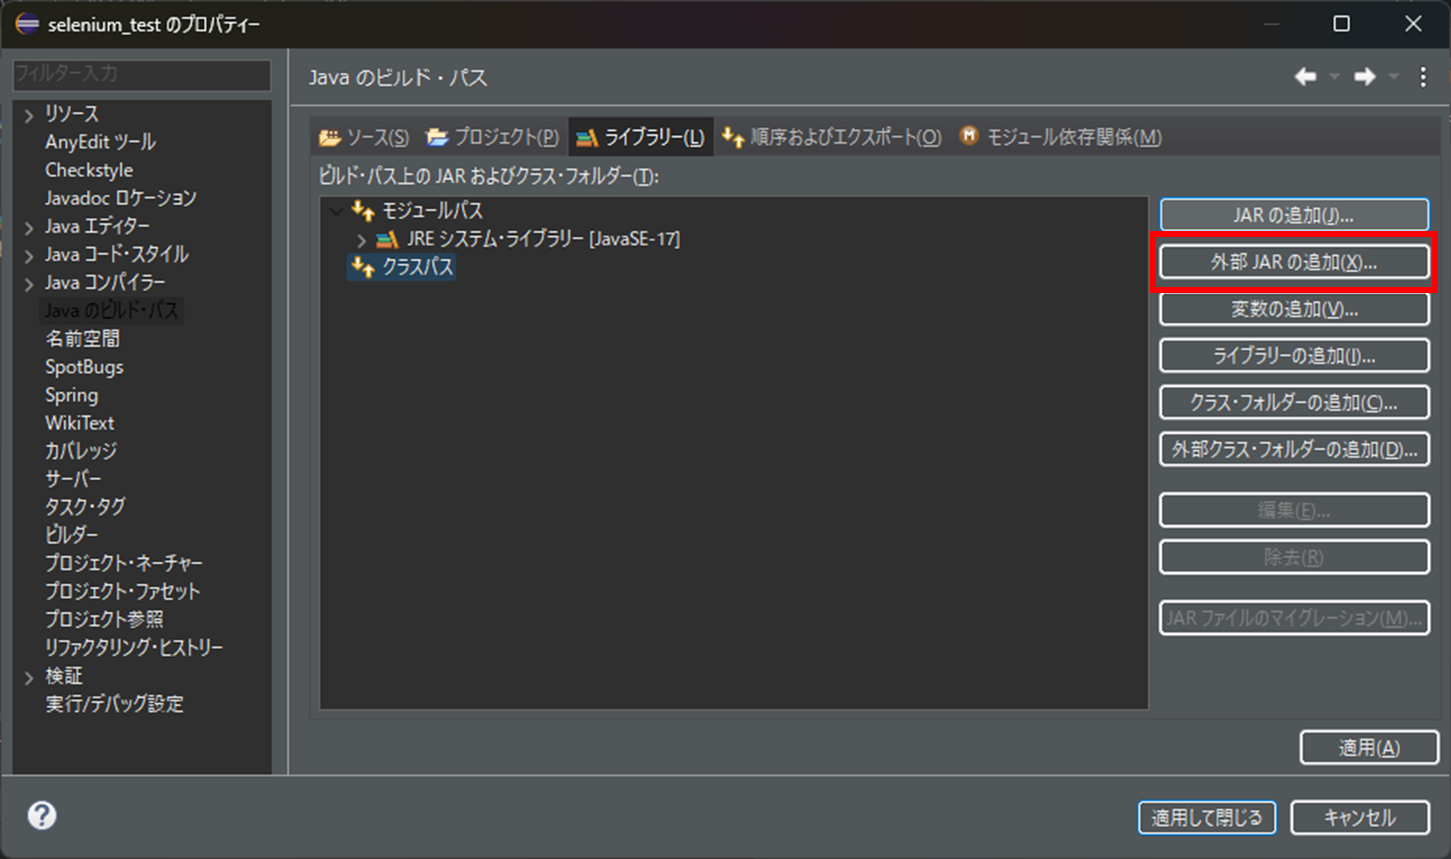Click the JRE システム・ライブラリー book icon
This screenshot has height=859, width=1451.
[x=385, y=239]
